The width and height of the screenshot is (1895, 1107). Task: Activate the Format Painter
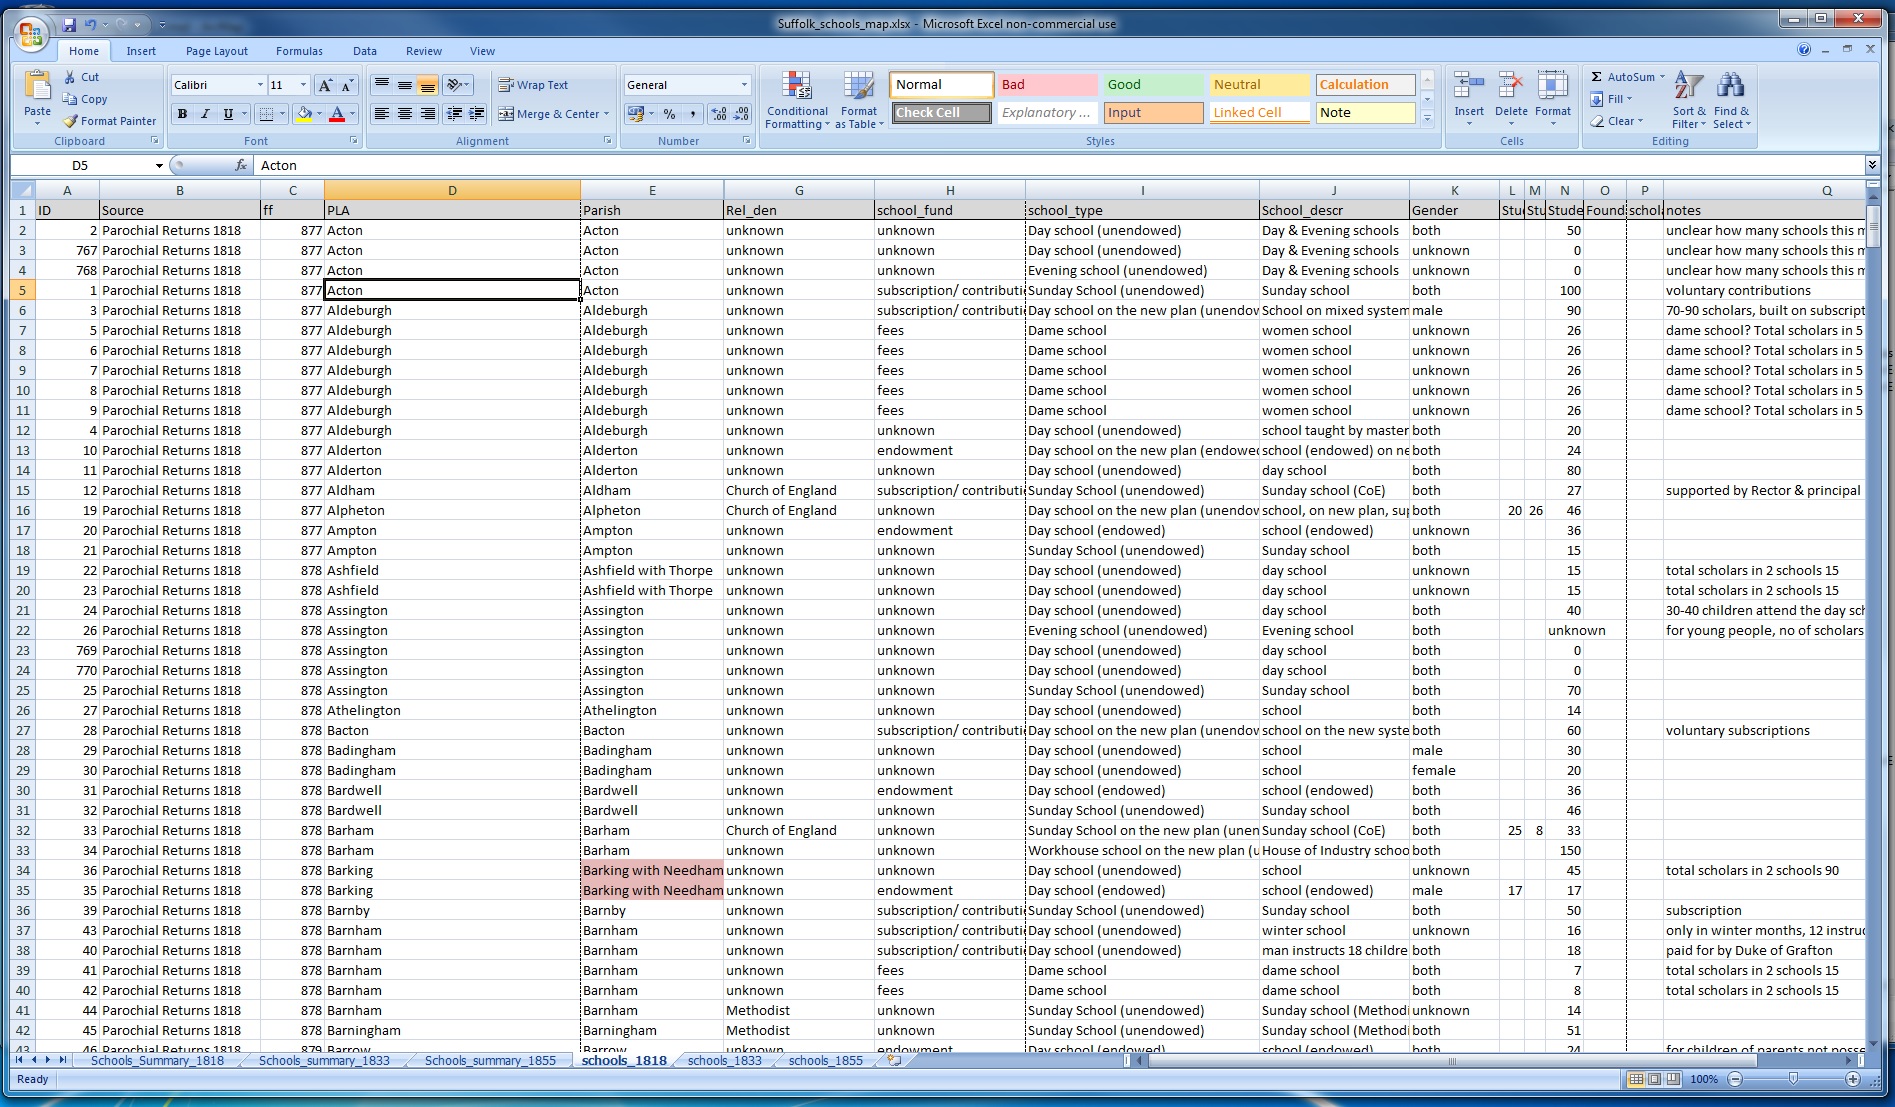[x=110, y=121]
